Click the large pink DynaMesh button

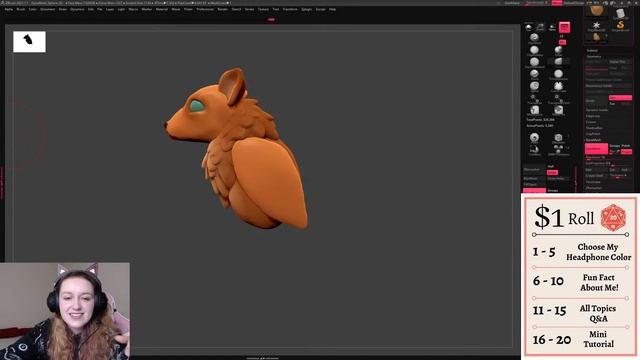596,149
